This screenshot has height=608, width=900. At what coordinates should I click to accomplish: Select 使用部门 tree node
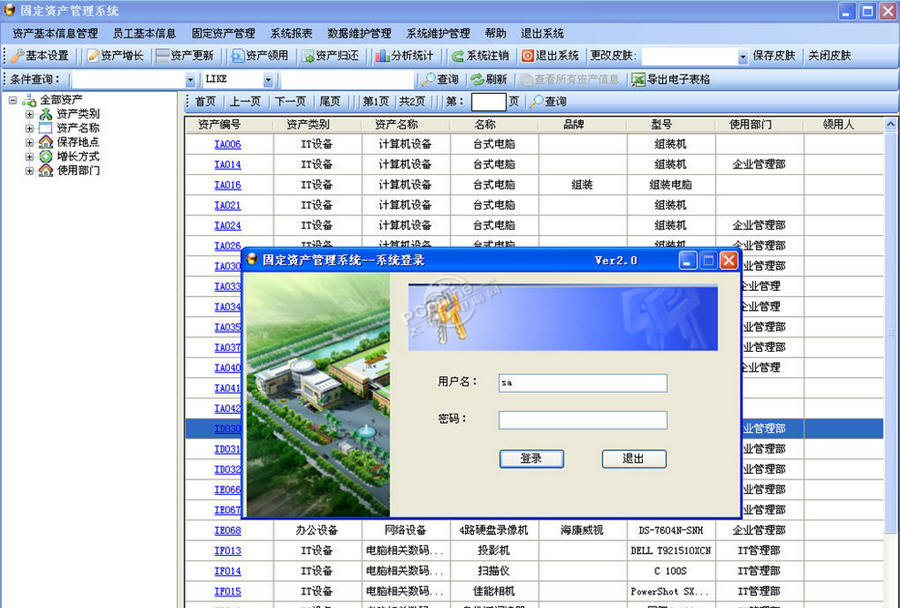point(78,170)
